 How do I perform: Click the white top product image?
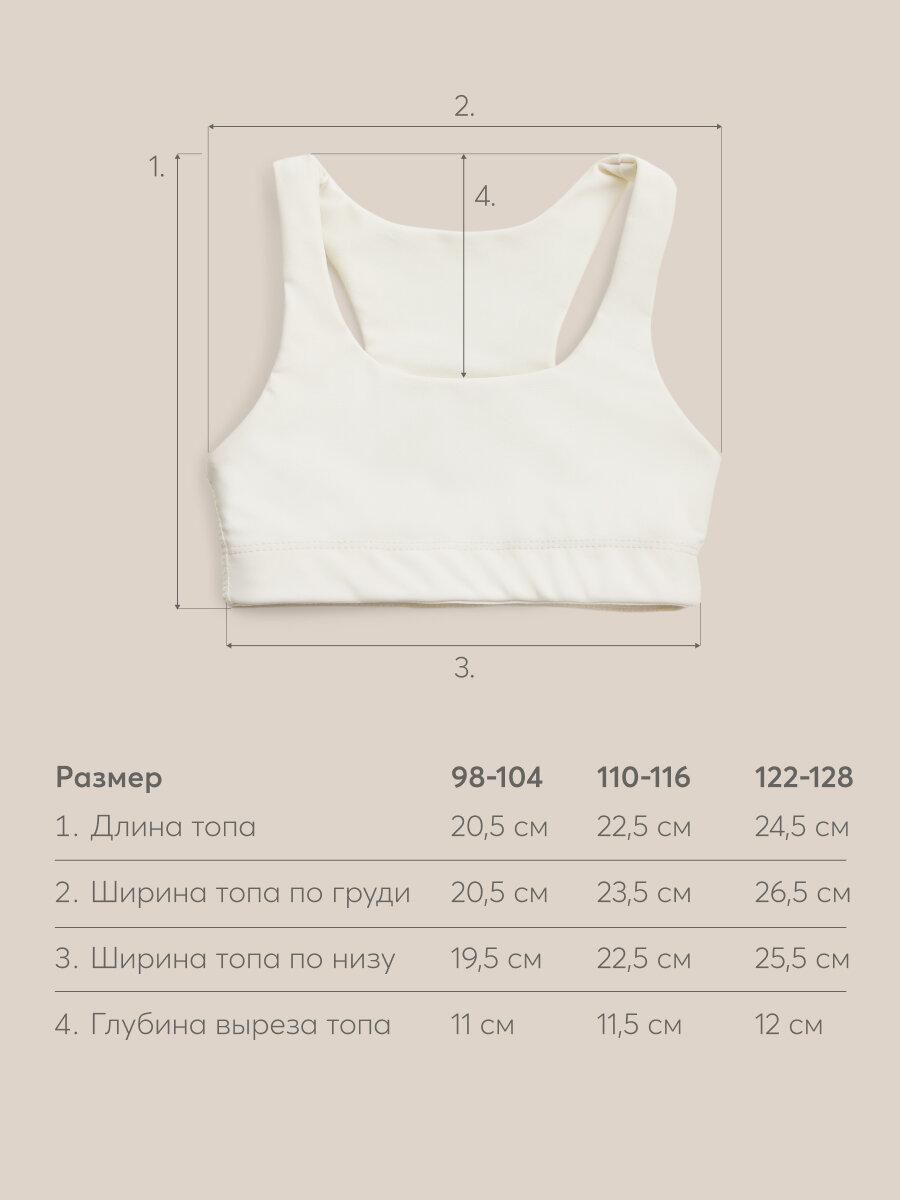point(463,380)
